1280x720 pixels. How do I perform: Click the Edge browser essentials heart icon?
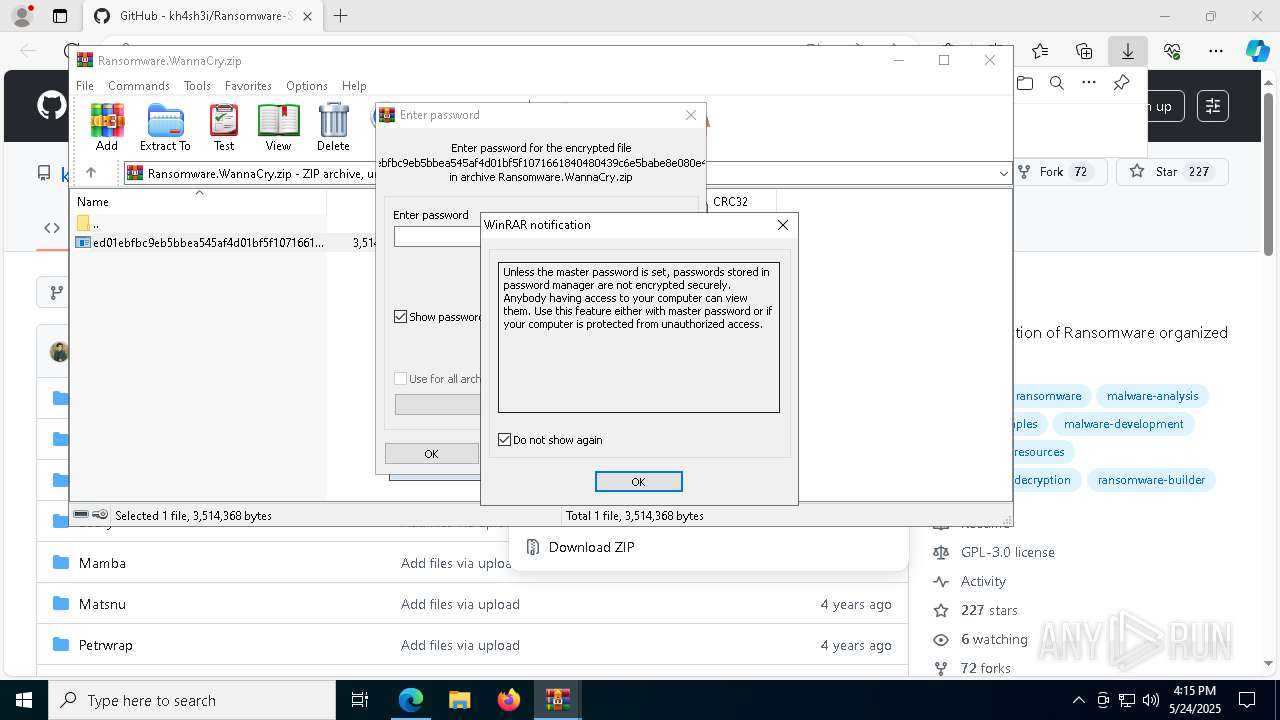pyautogui.click(x=1172, y=51)
